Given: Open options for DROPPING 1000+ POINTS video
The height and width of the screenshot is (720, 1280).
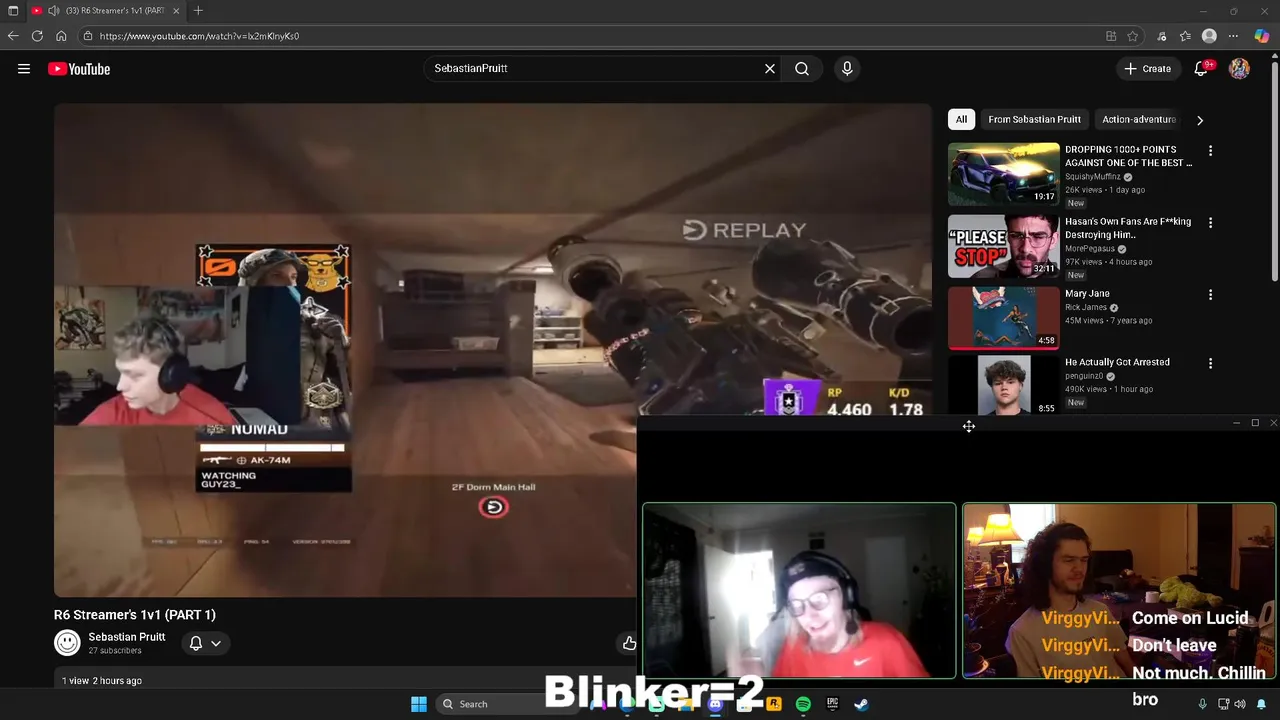Looking at the screenshot, I should [x=1210, y=151].
